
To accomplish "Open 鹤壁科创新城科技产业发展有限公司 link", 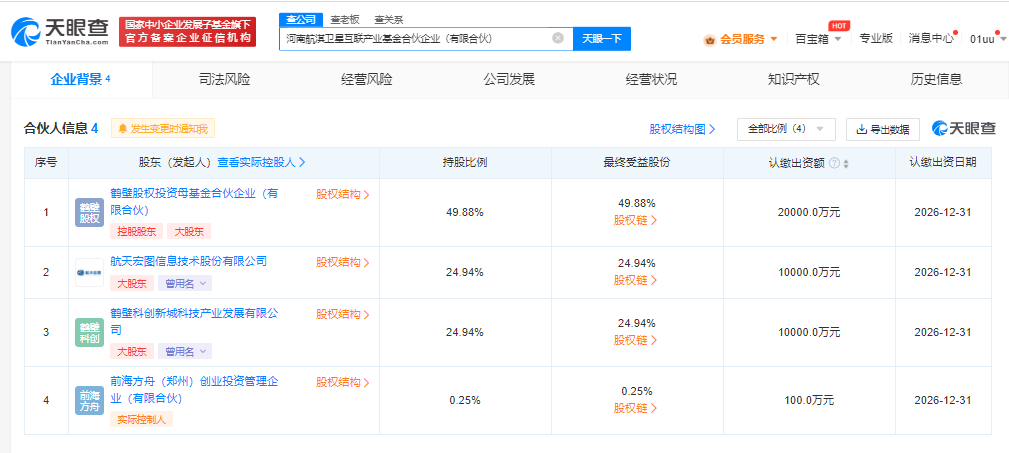I will 194,321.
